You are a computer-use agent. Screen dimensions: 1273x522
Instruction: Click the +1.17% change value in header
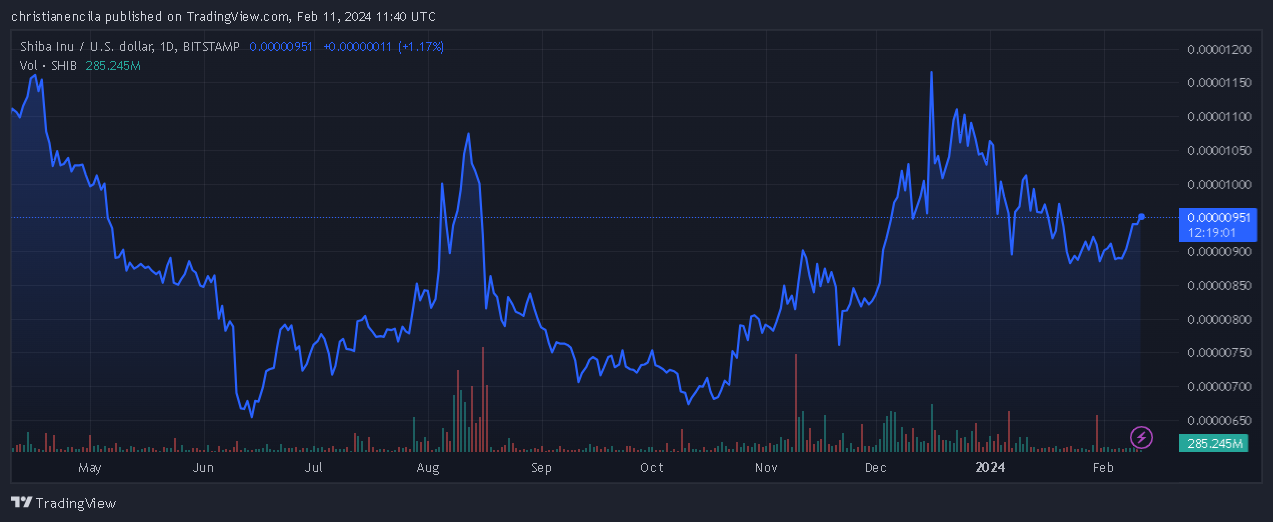pyautogui.click(x=421, y=47)
